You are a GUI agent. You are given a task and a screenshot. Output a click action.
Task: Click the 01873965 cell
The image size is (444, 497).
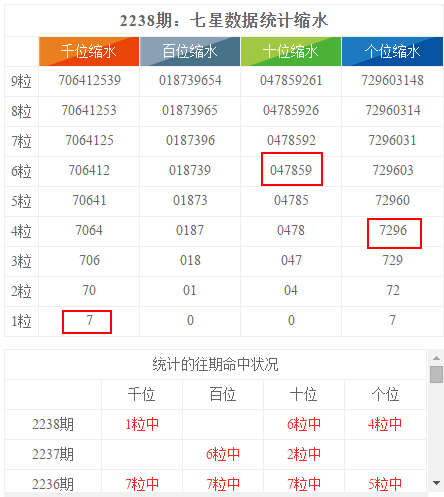190,110
